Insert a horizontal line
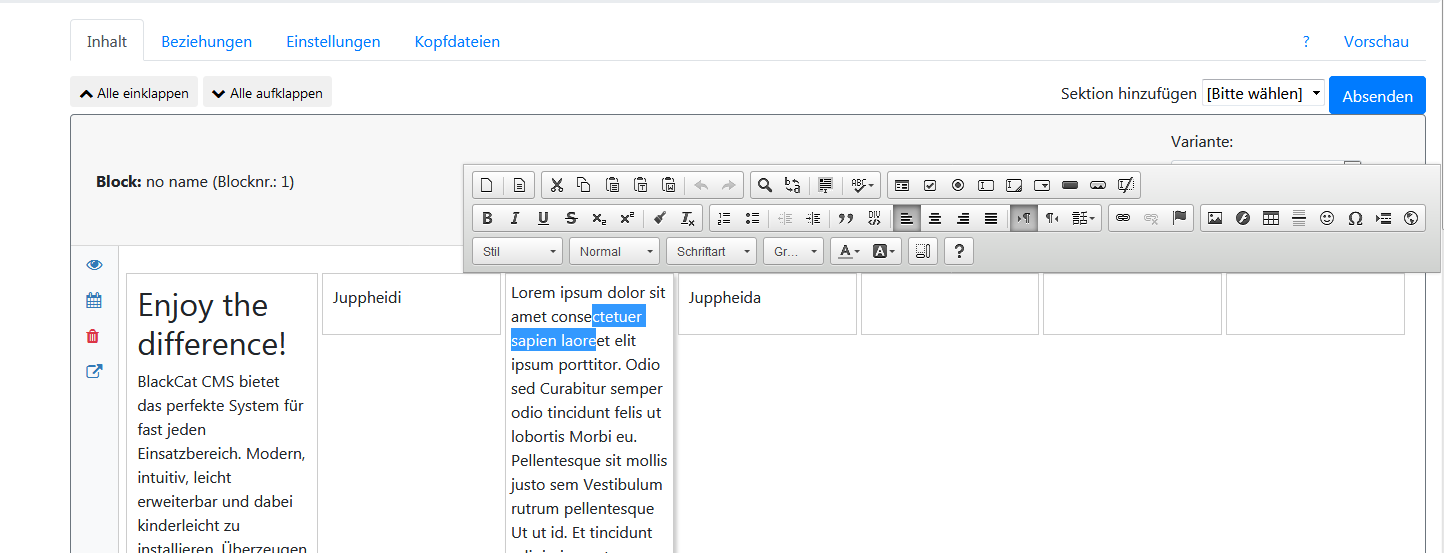This screenshot has height=553, width=1444. tap(1299, 218)
